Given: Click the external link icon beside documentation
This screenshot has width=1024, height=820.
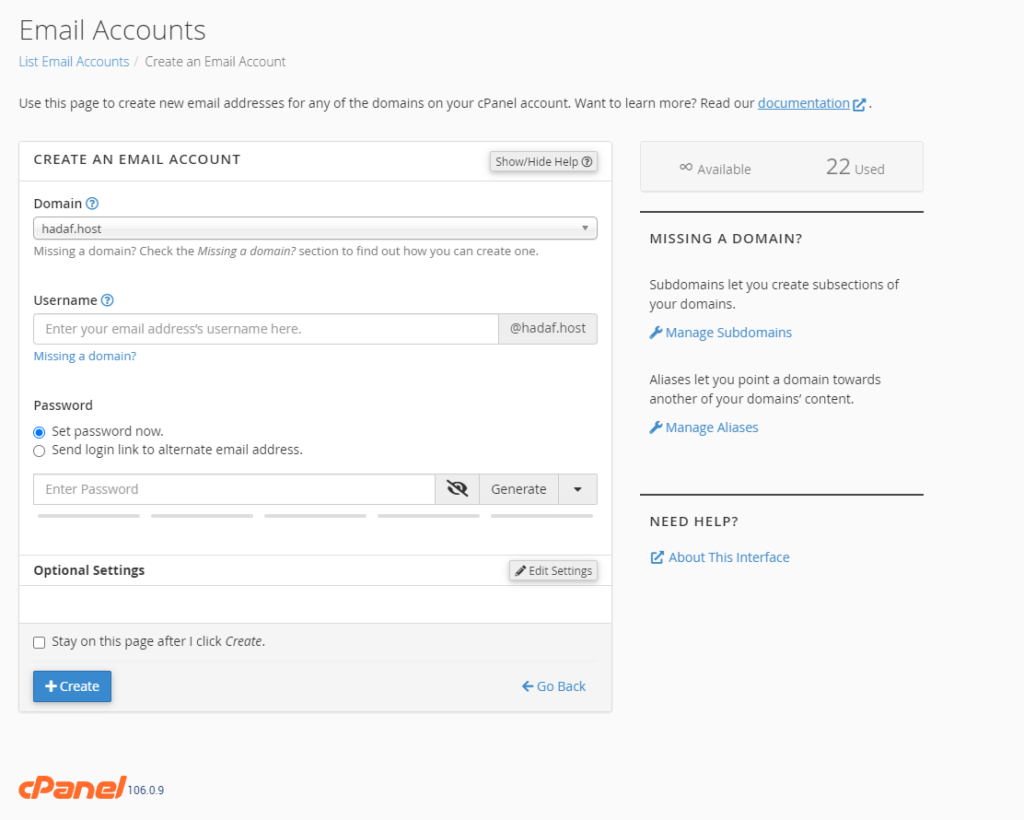Looking at the screenshot, I should (859, 104).
